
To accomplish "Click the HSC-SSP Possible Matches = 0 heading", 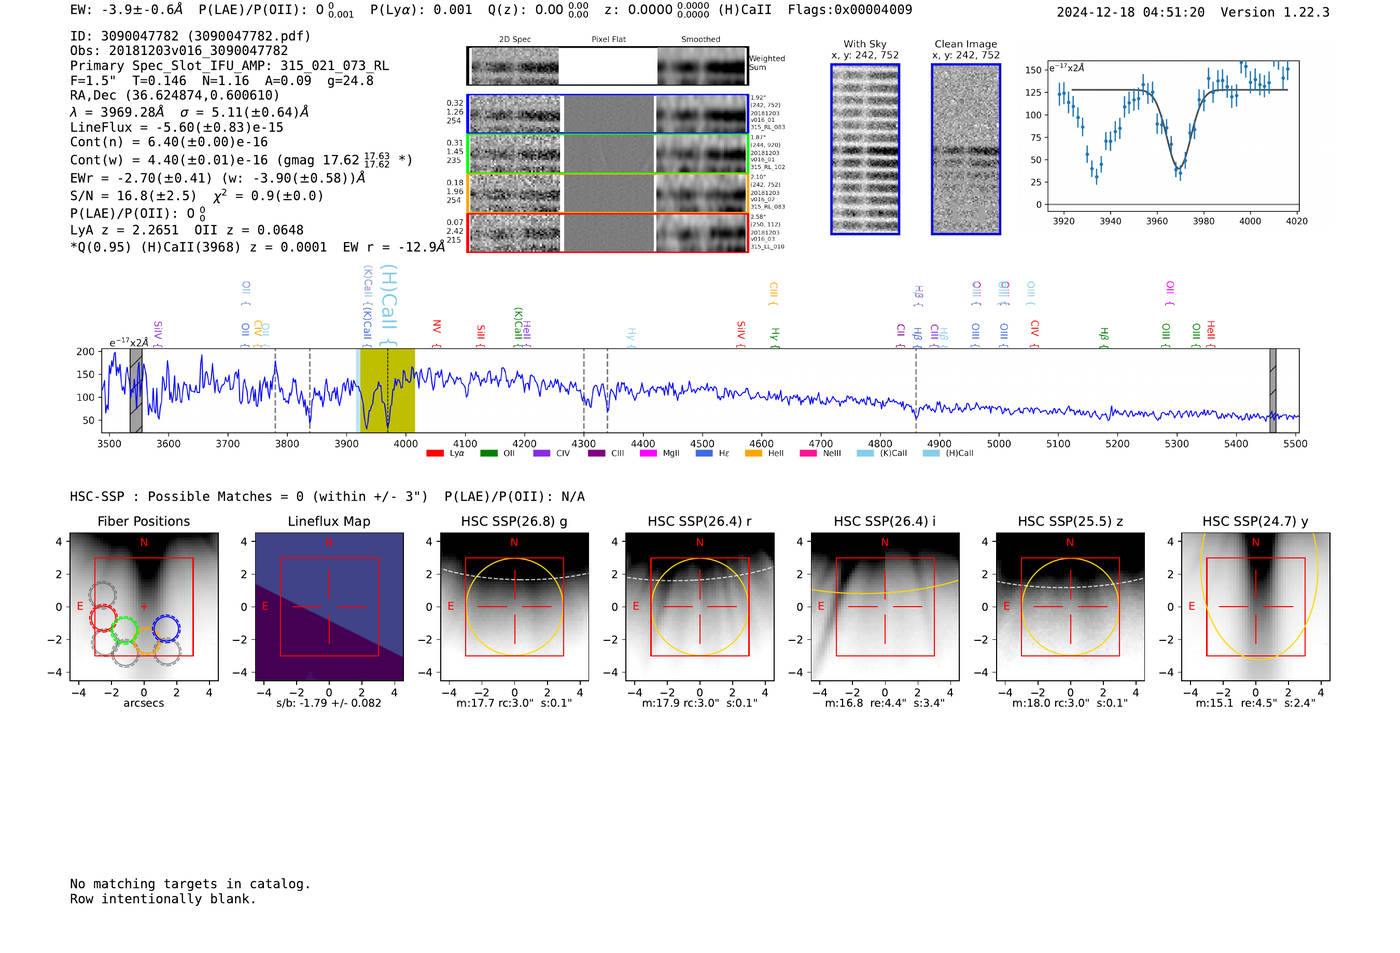I will point(249,497).
